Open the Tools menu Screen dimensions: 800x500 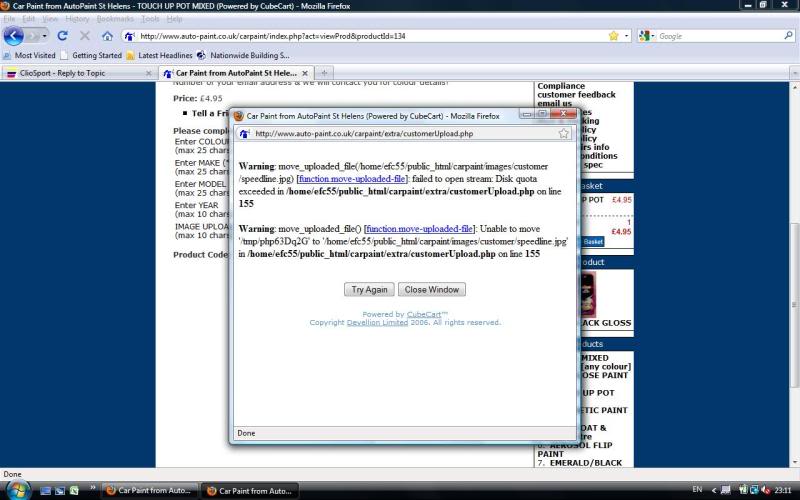tap(150, 19)
